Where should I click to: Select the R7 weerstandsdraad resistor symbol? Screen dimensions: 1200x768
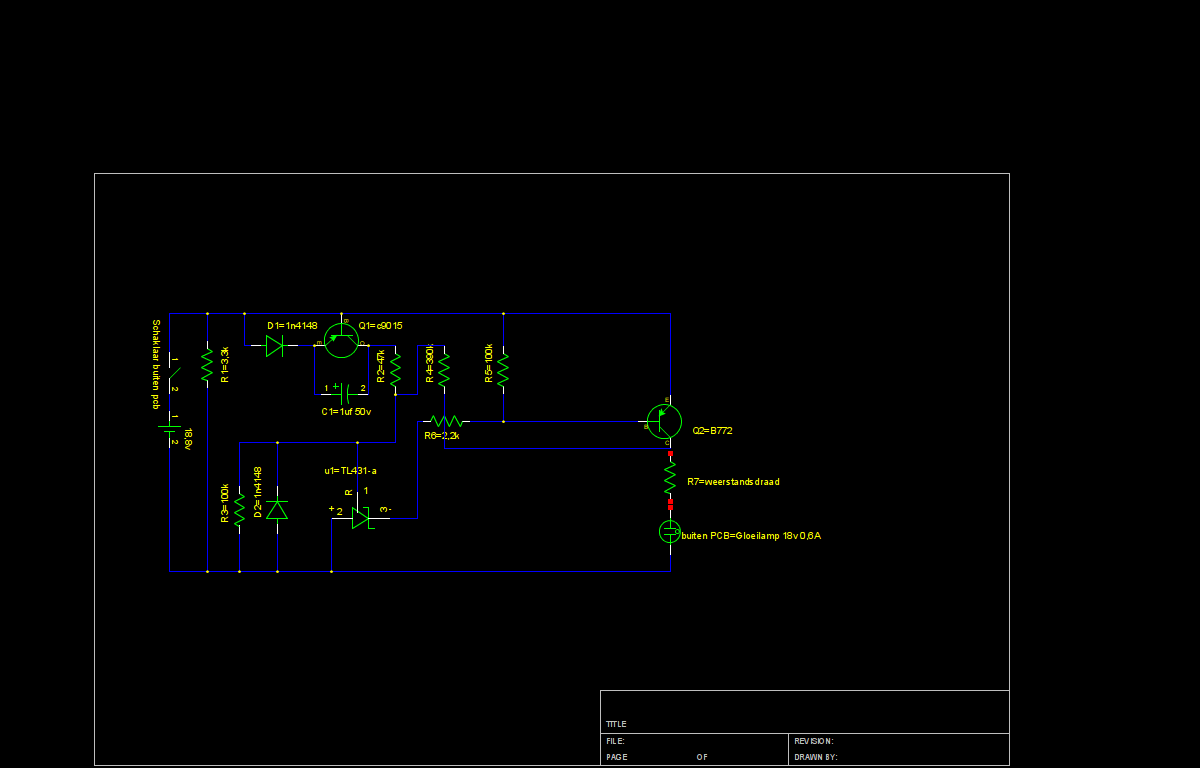click(670, 477)
